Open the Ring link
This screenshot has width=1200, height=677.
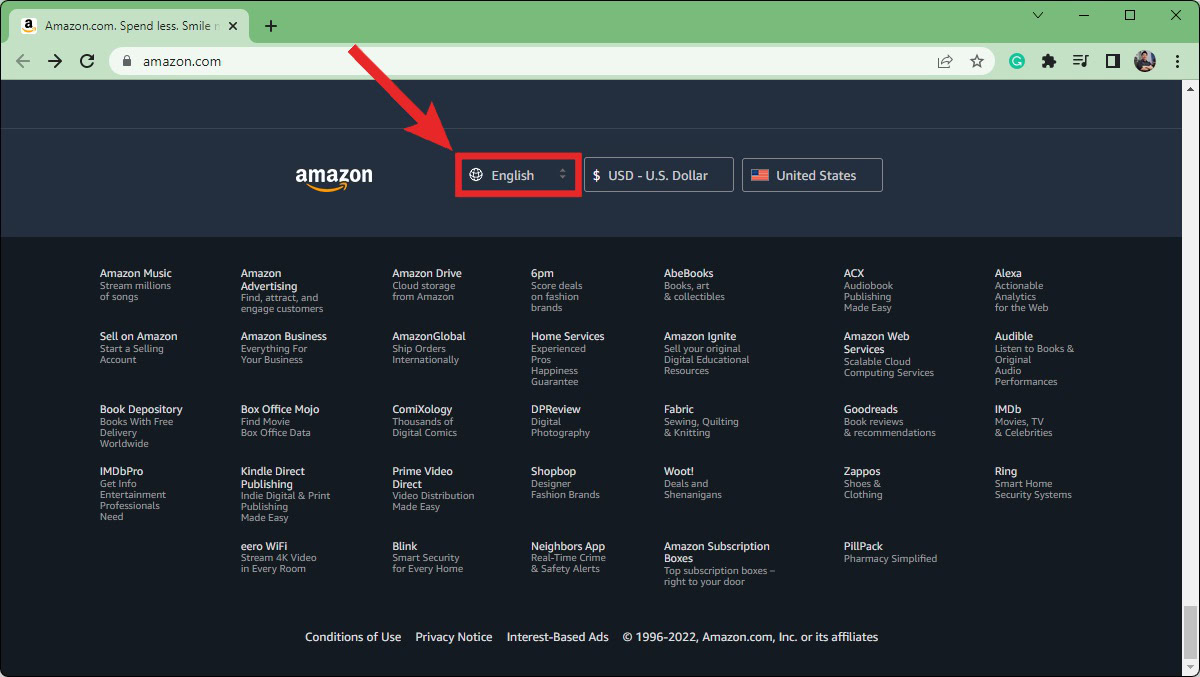[1006, 471]
